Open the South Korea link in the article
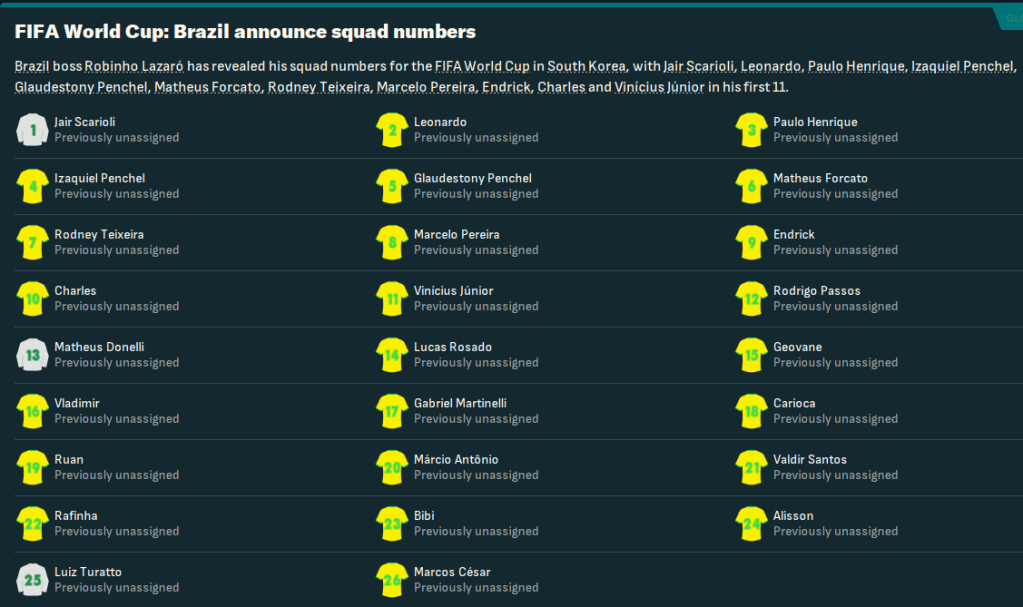The height and width of the screenshot is (607, 1023). [x=587, y=67]
